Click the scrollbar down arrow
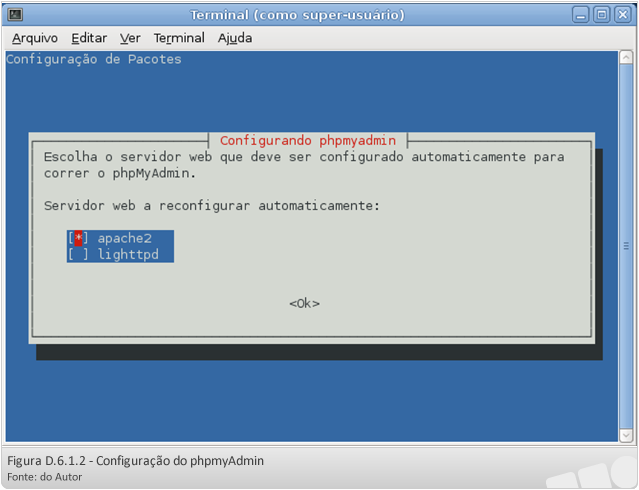Screen dimensions: 639x490 [x=626, y=435]
